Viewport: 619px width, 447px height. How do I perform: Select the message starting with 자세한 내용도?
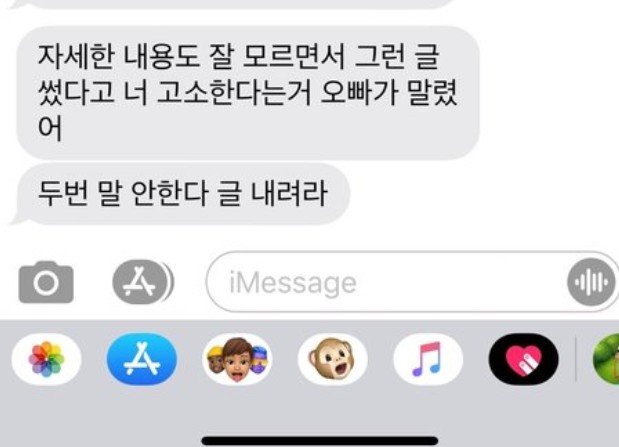(x=248, y=93)
